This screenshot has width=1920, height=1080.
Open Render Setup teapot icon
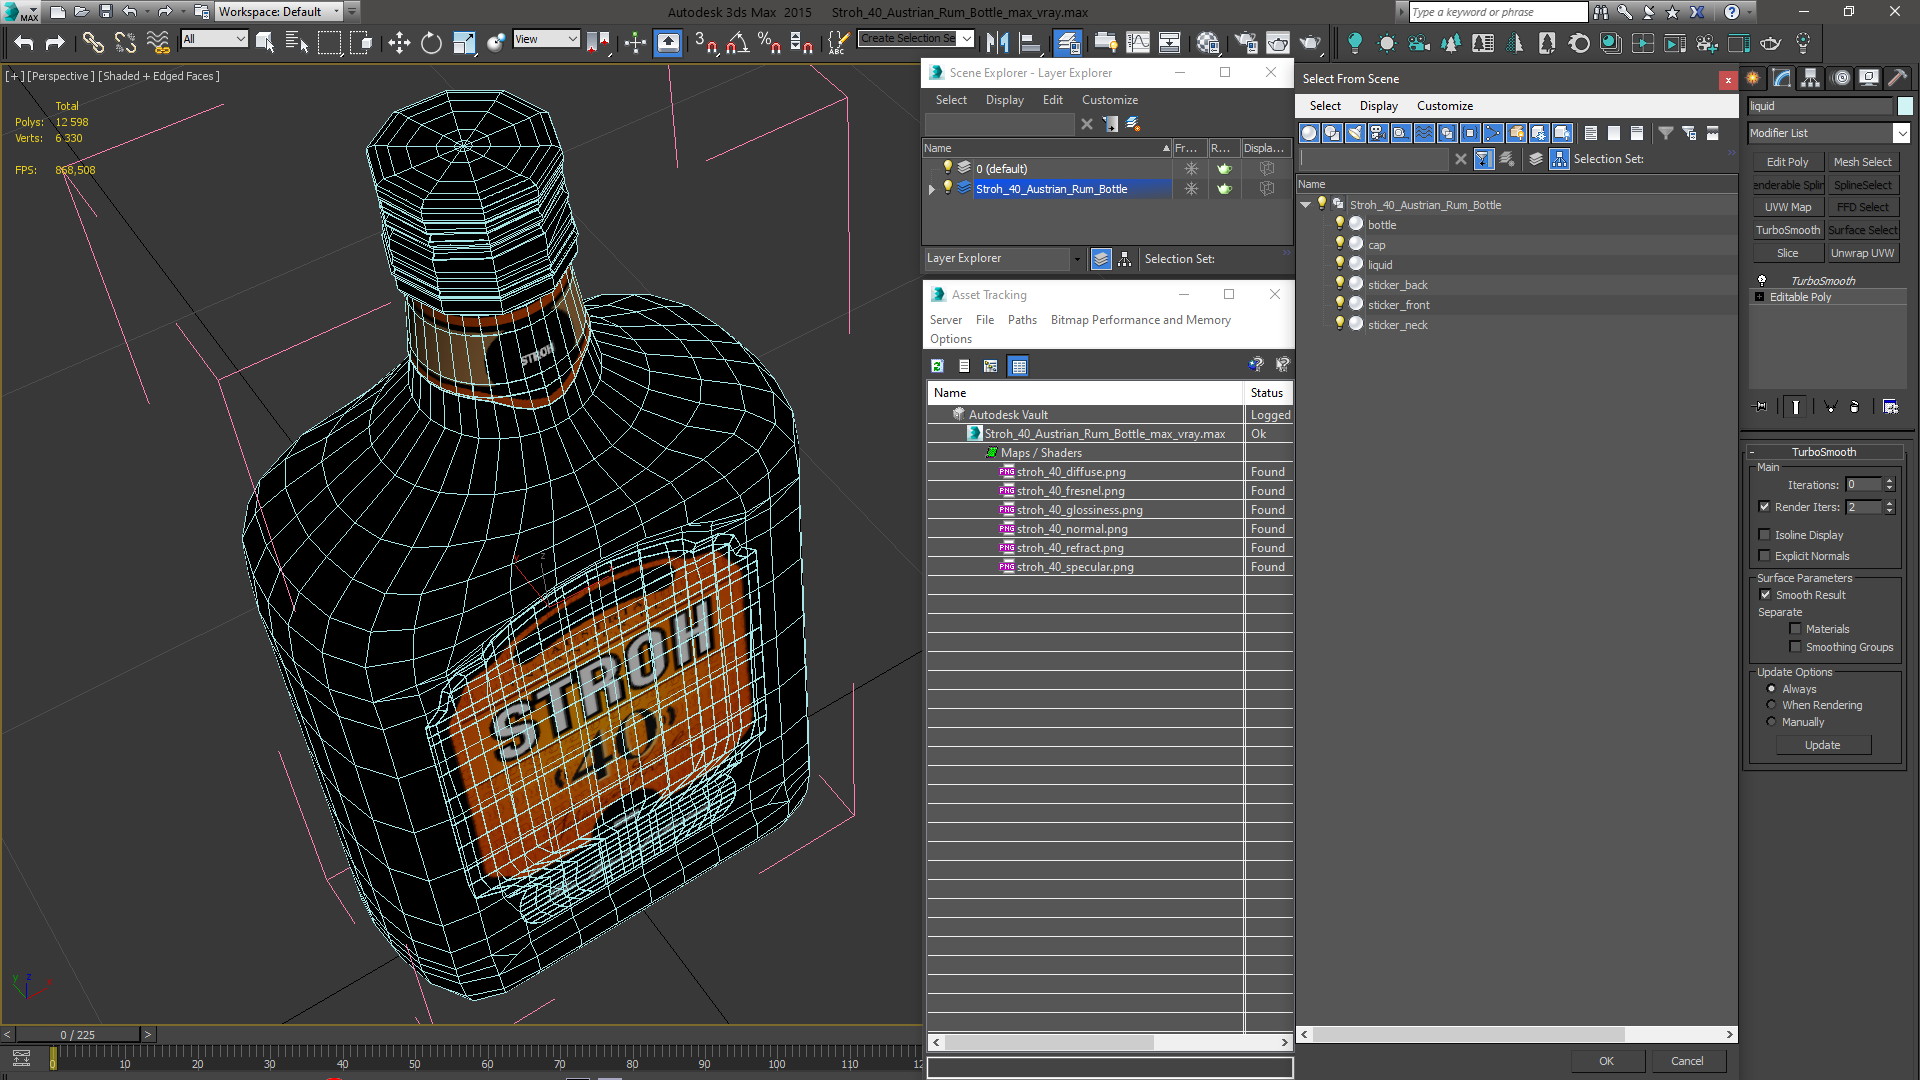pyautogui.click(x=1246, y=42)
